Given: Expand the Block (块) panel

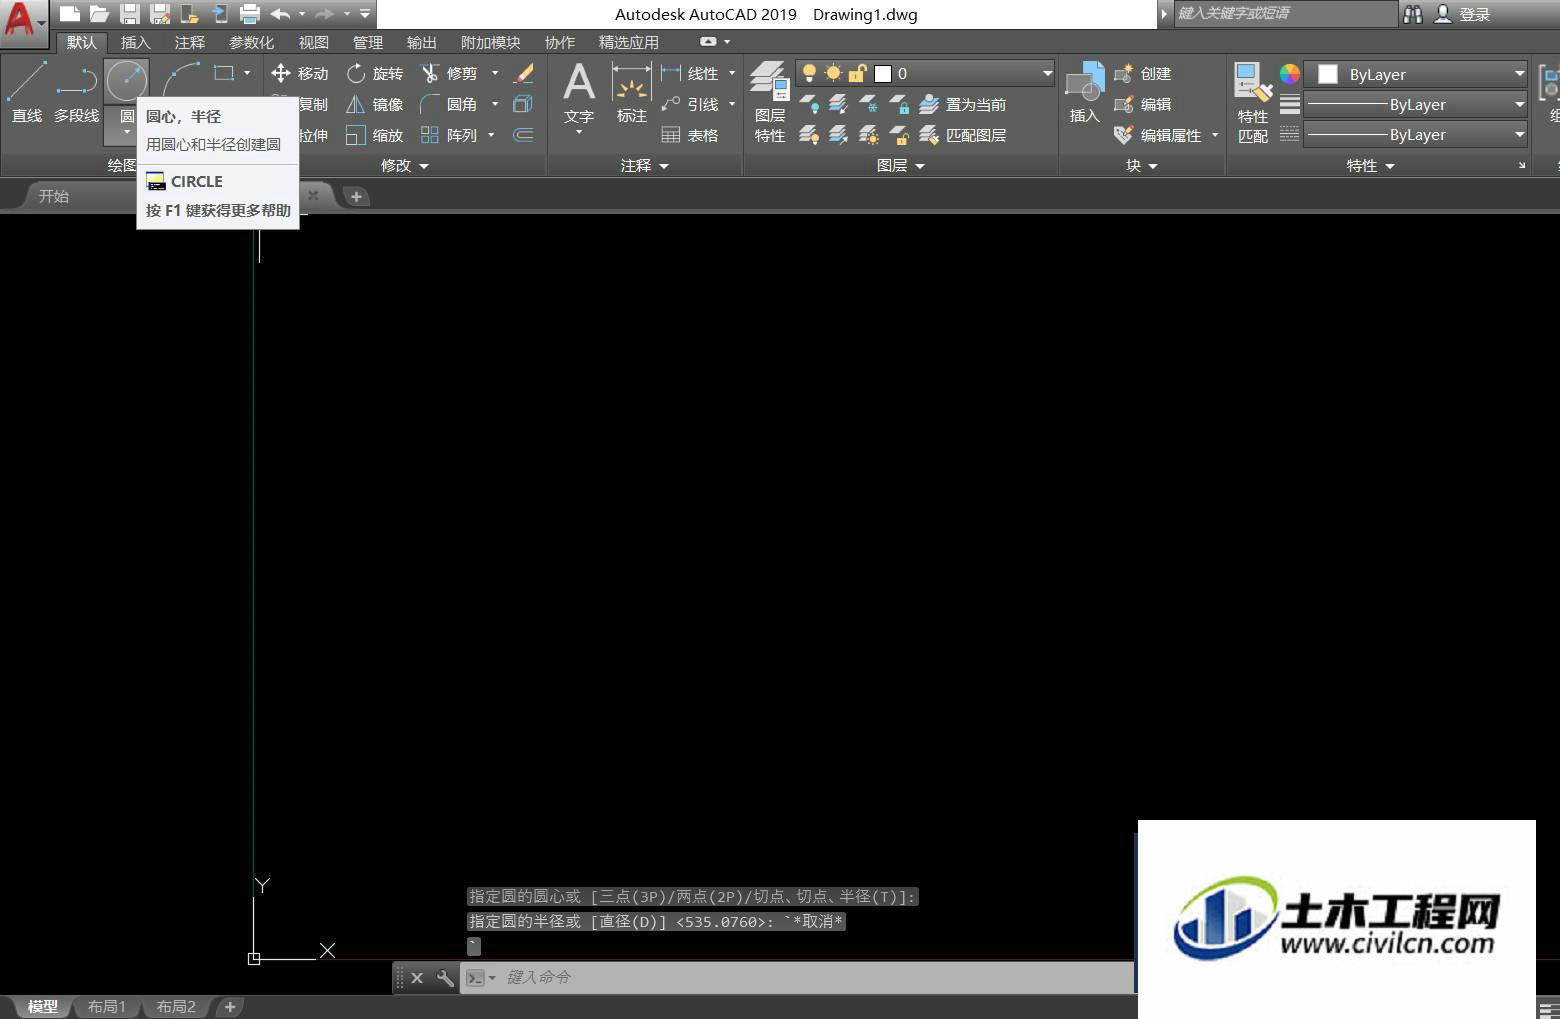Looking at the screenshot, I should click(1141, 165).
